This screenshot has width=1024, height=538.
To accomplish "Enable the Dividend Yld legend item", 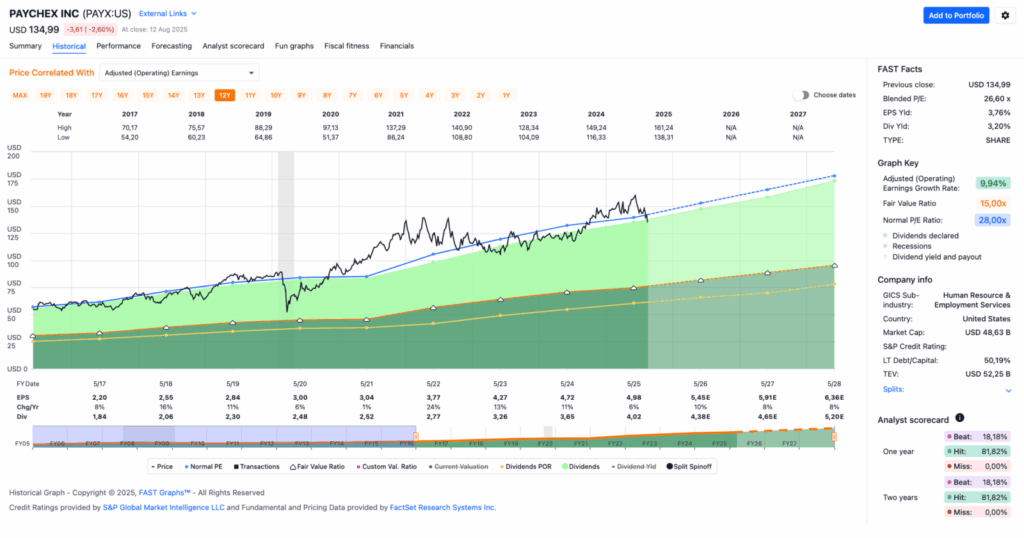I will coord(633,466).
